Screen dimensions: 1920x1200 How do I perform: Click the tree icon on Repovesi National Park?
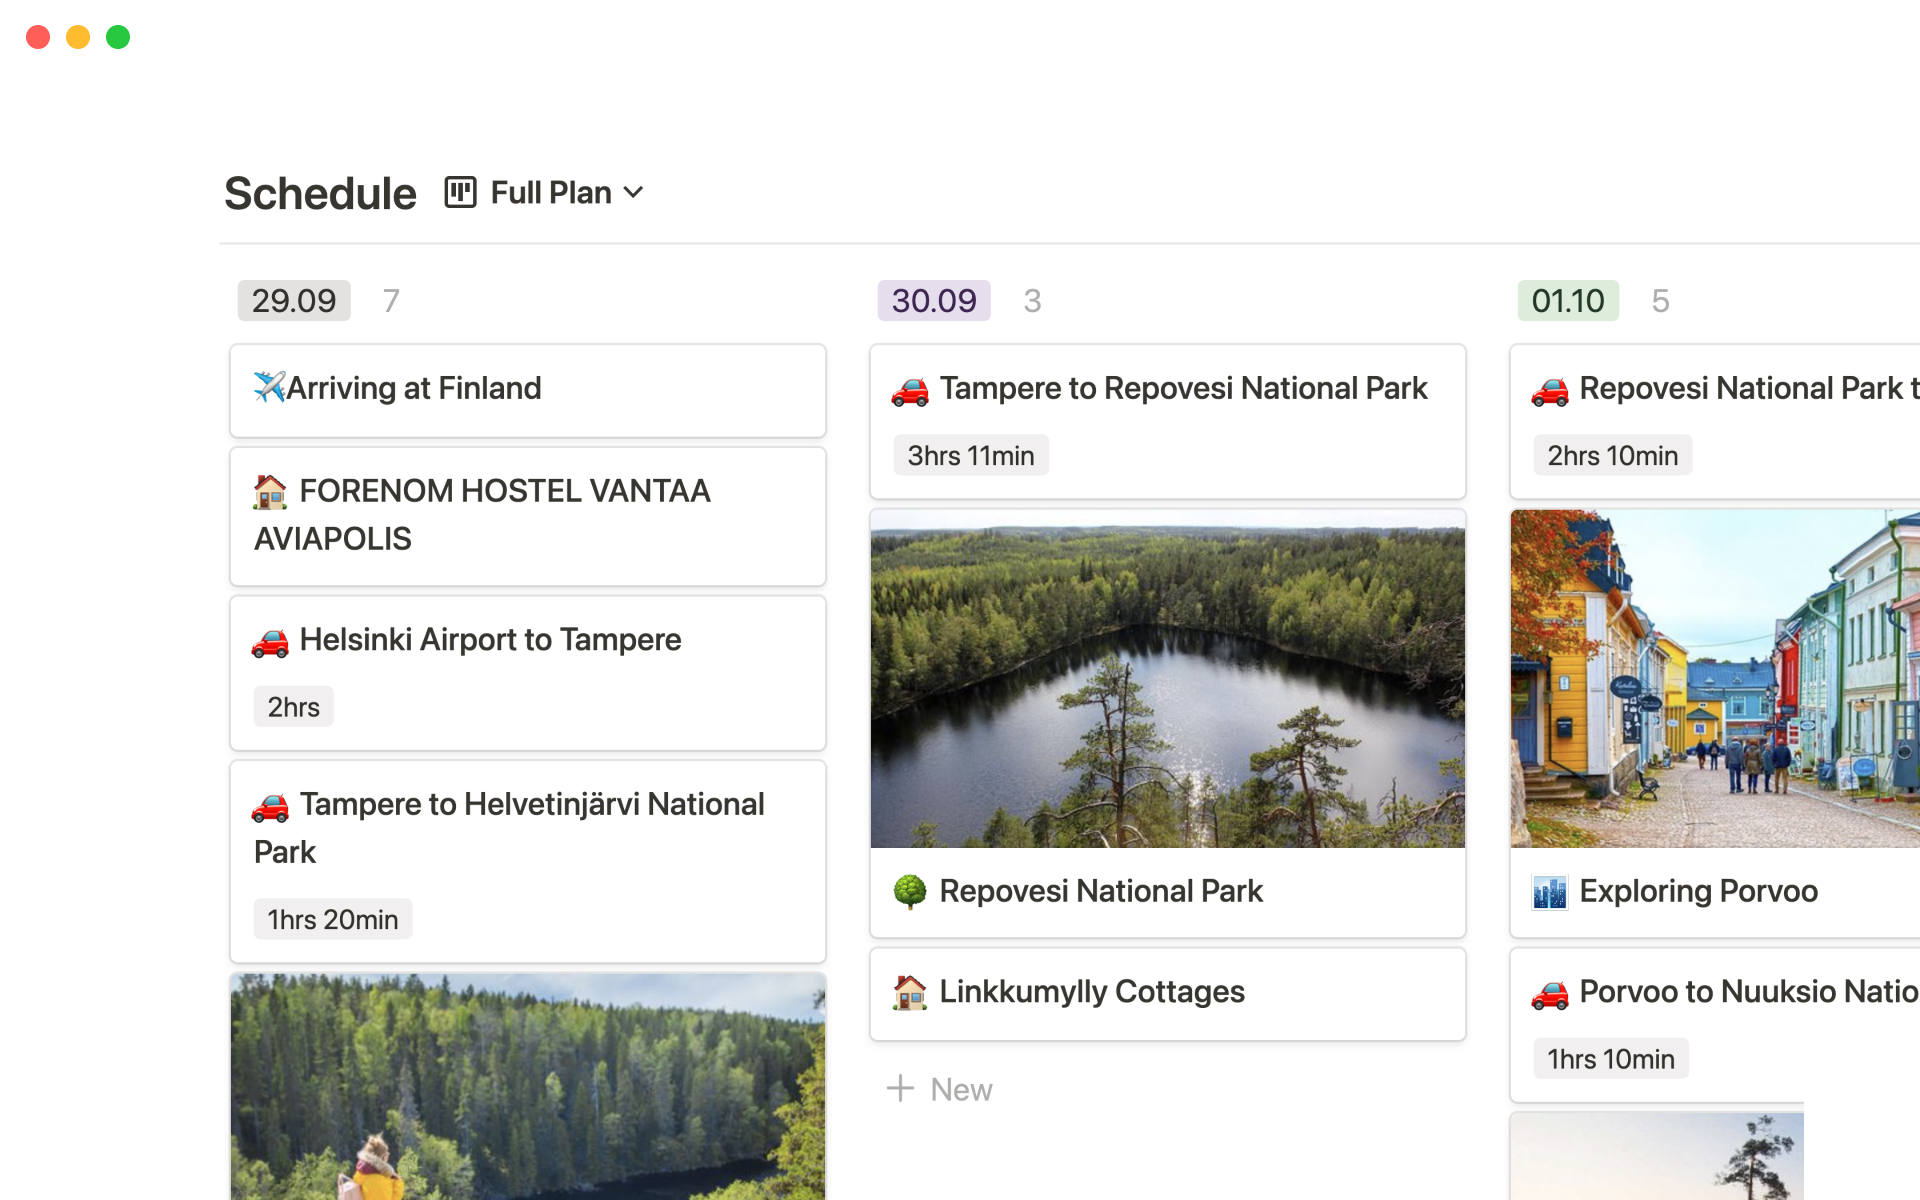(910, 891)
